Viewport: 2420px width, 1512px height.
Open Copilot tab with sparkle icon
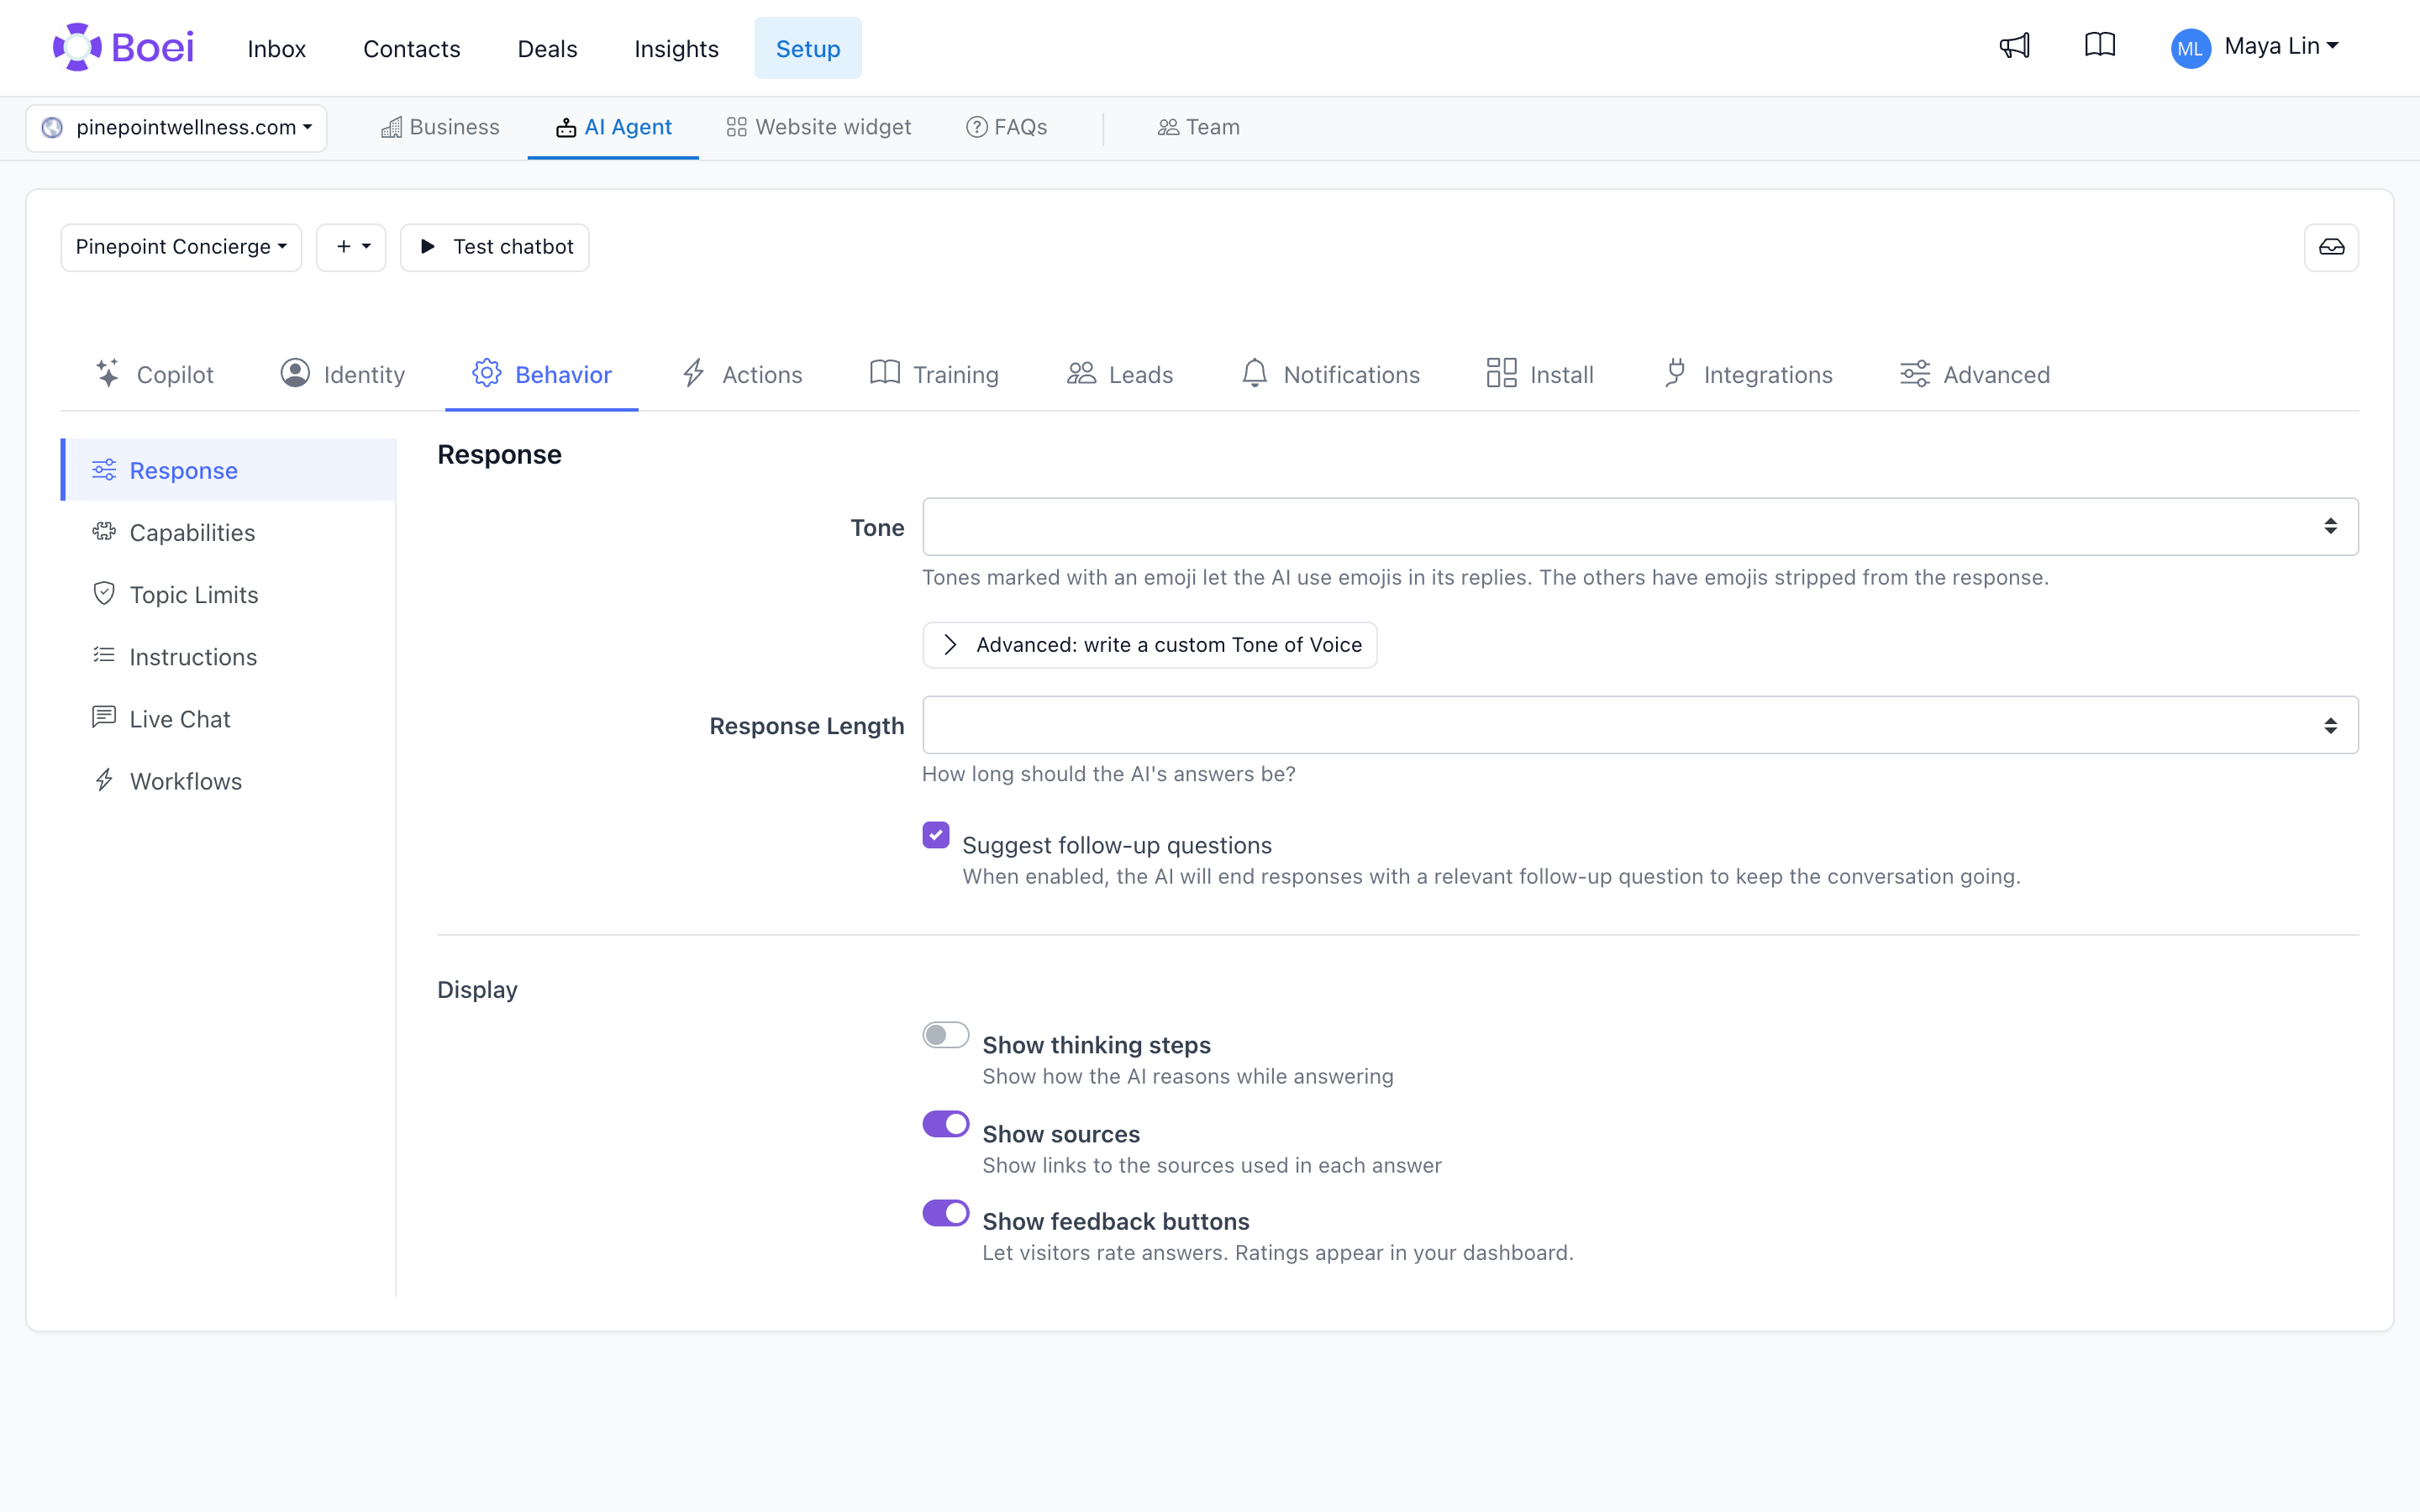155,374
